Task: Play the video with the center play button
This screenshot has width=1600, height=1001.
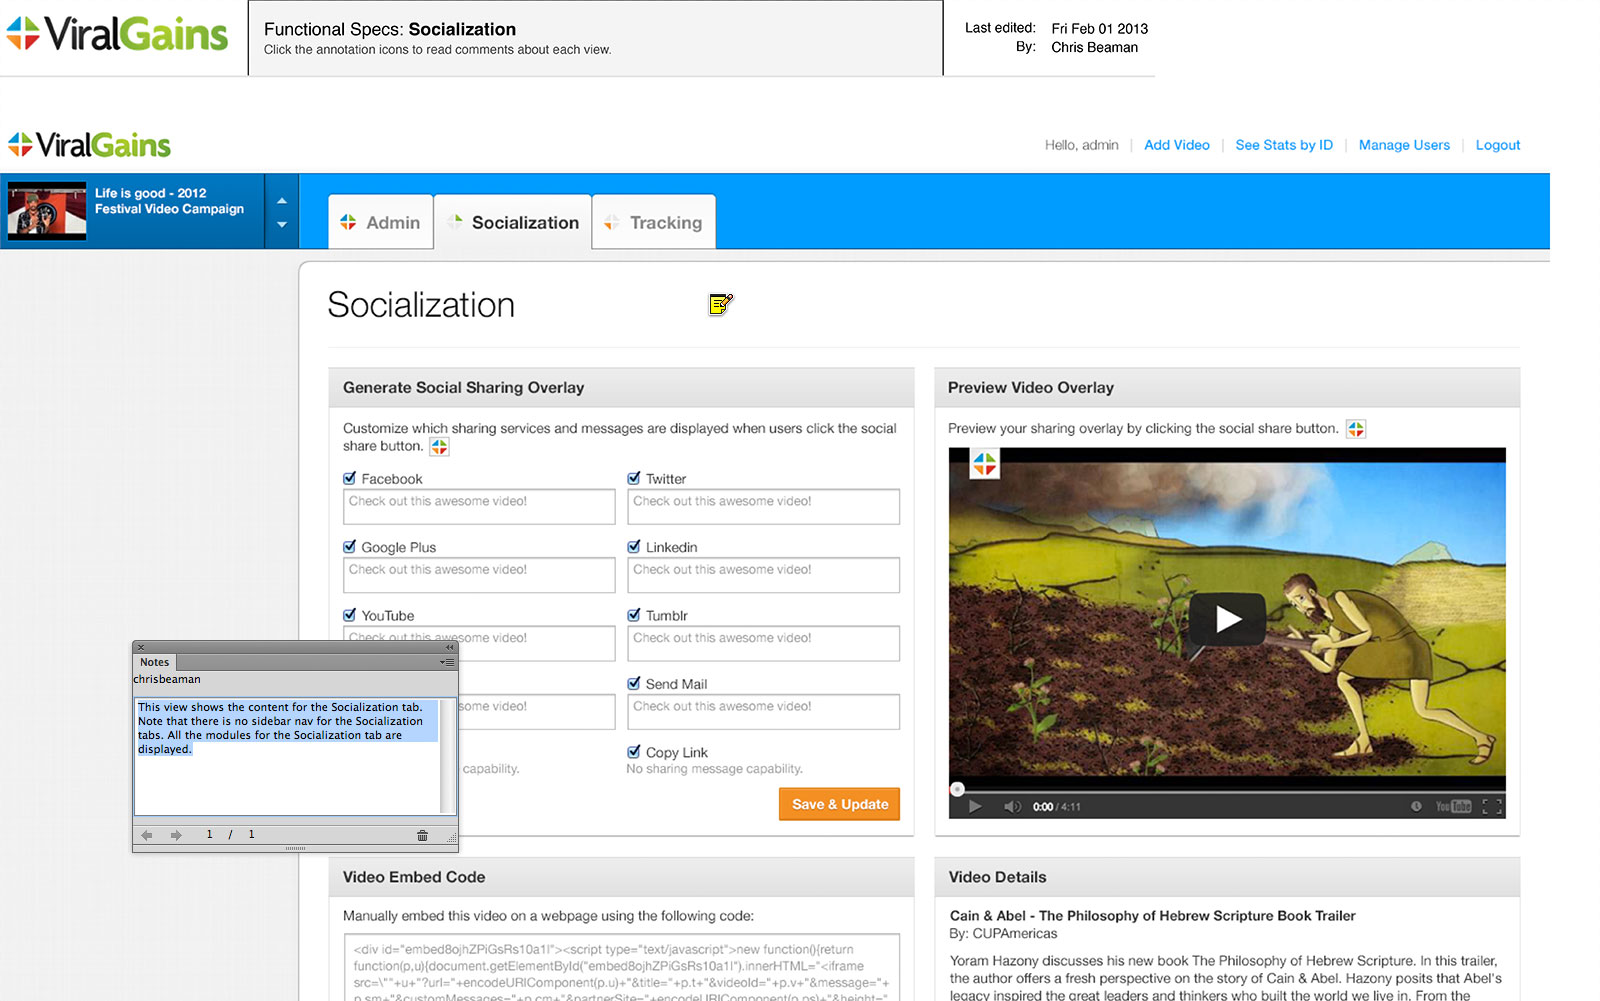Action: [1227, 619]
